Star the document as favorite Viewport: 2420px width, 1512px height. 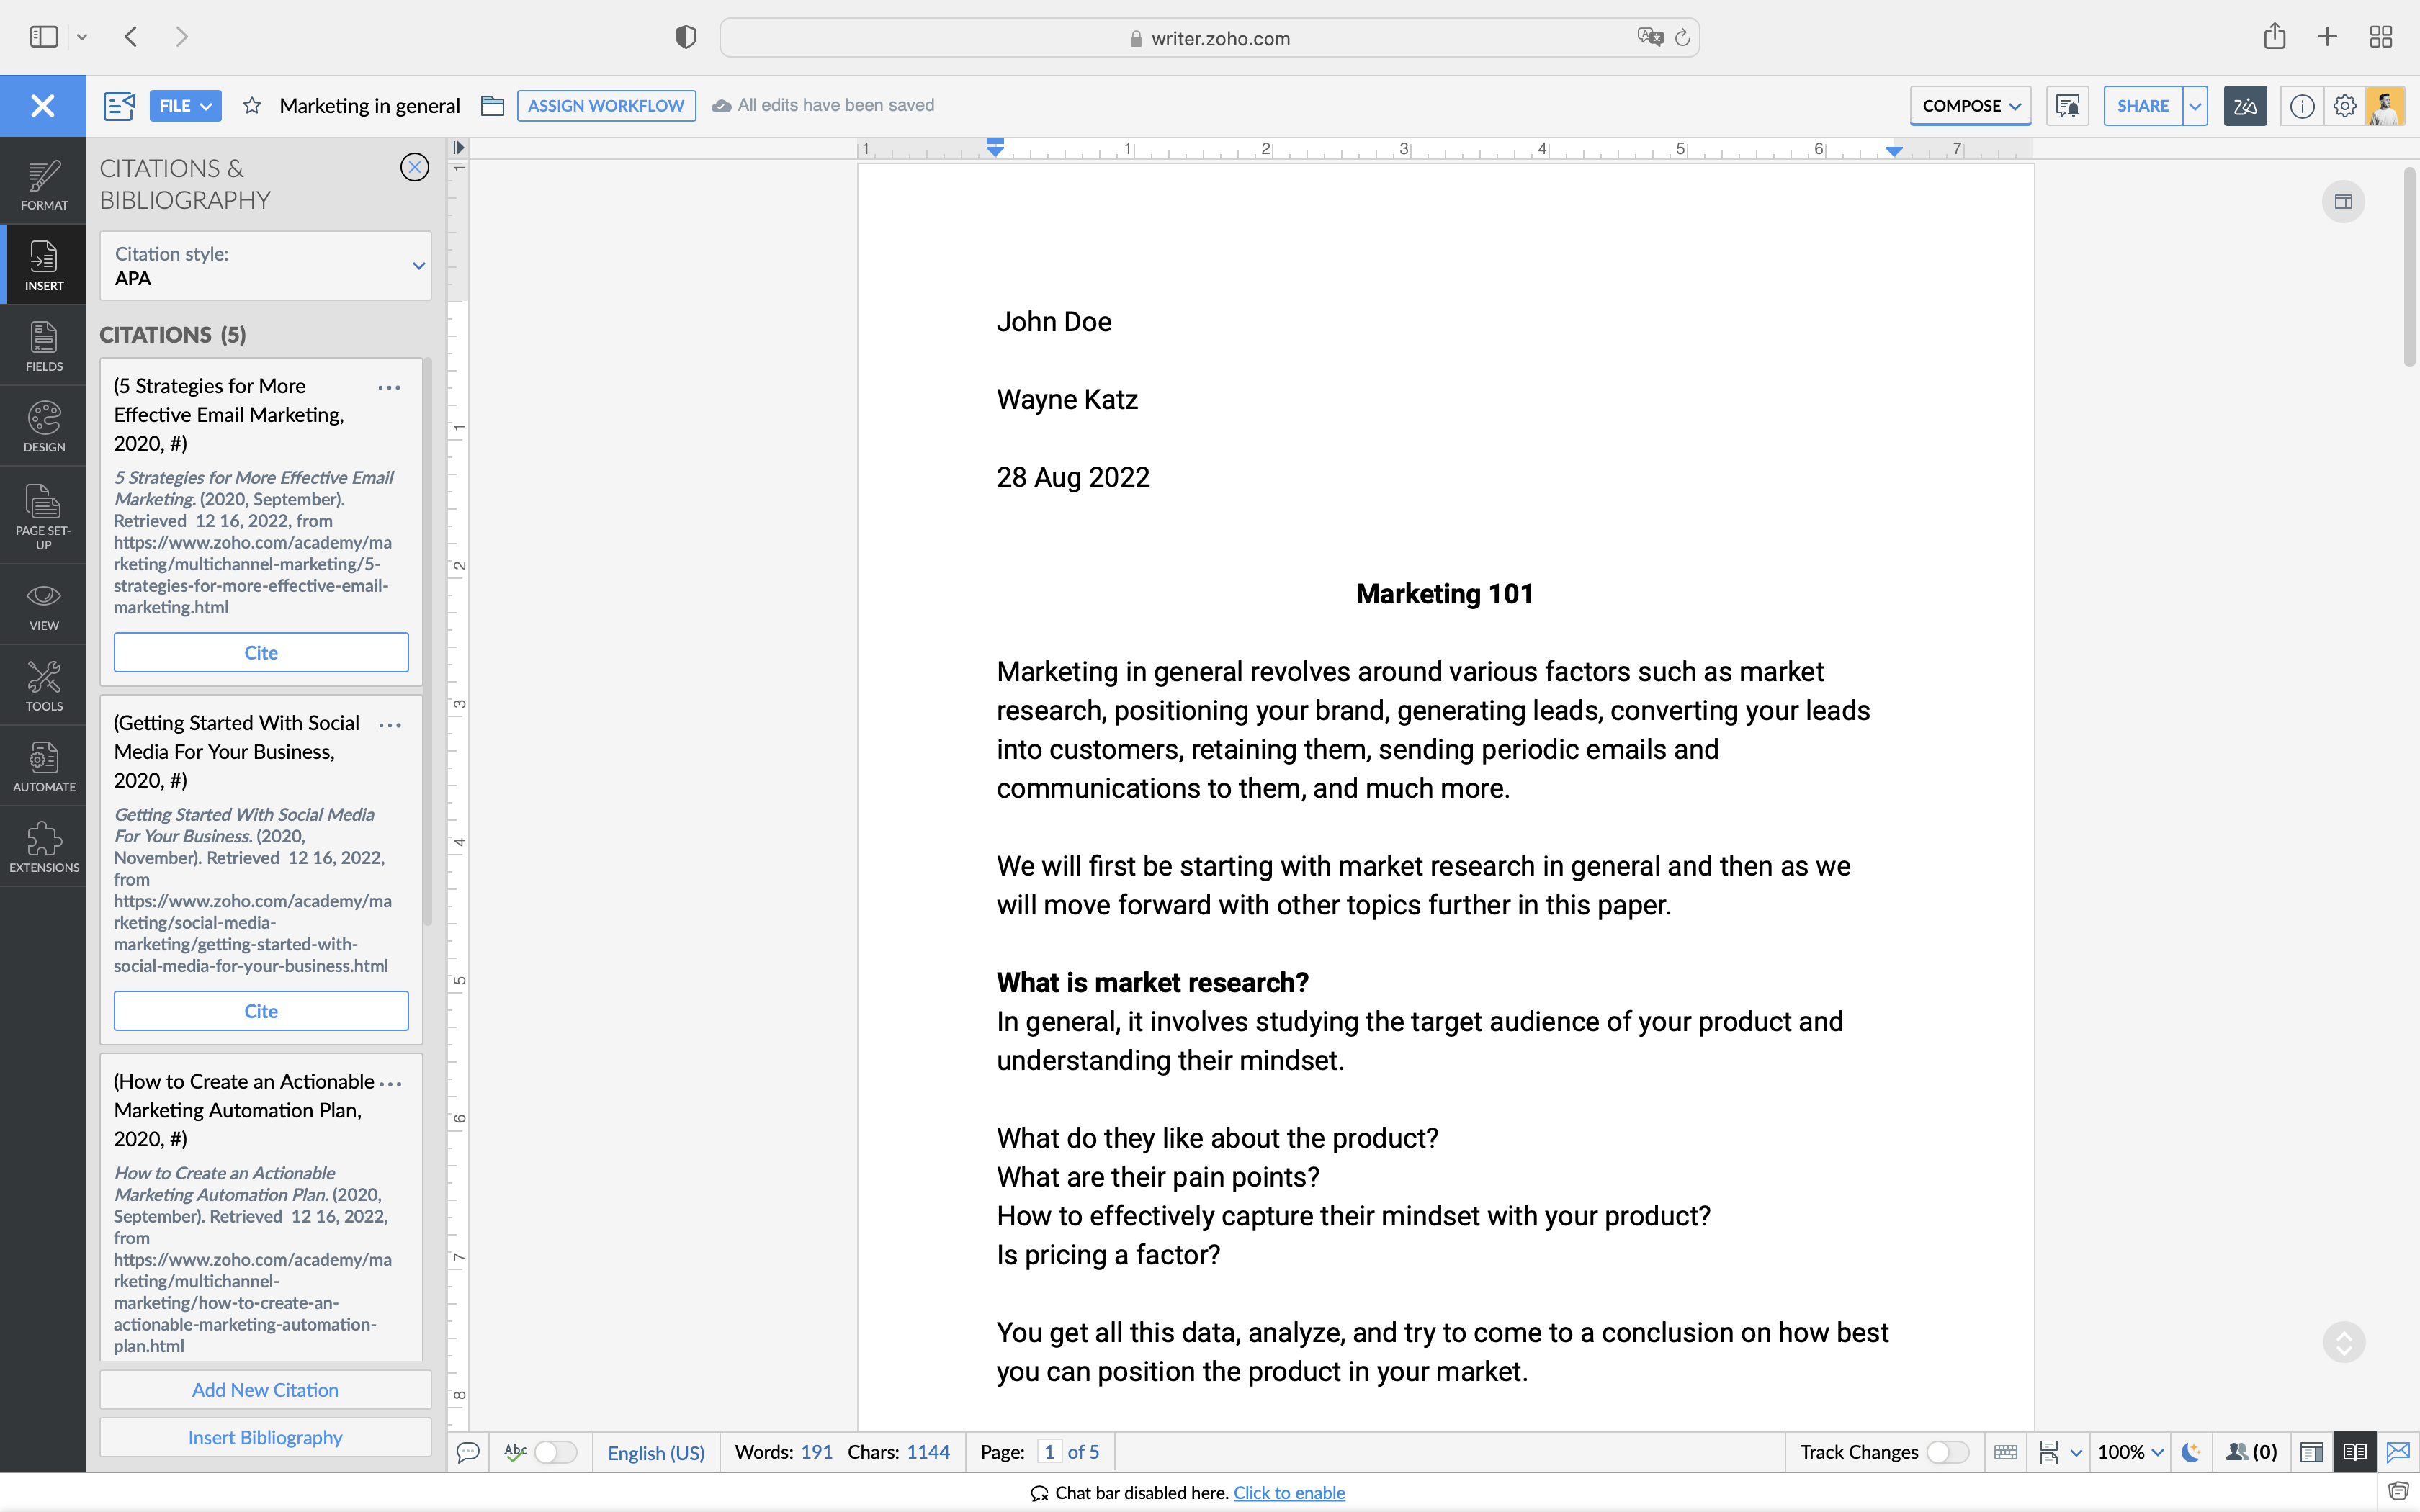click(252, 106)
